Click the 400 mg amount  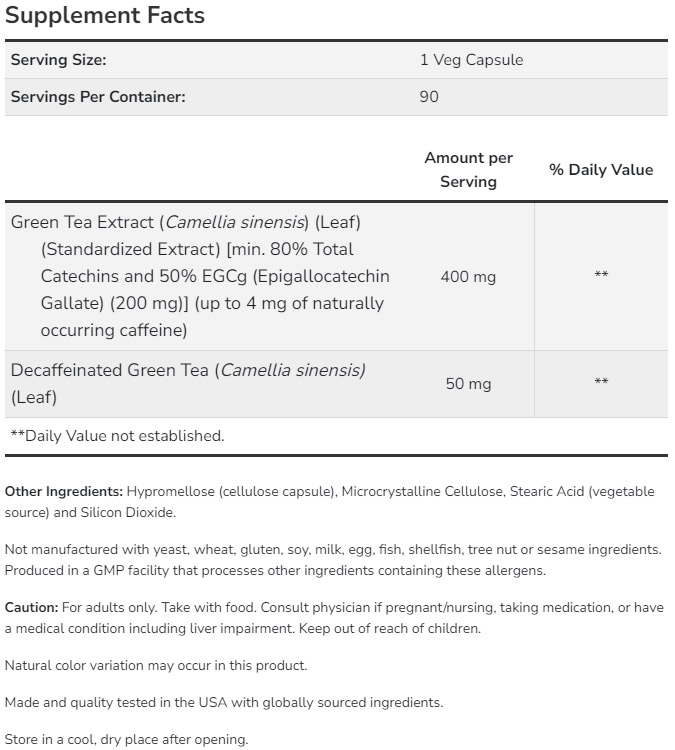[468, 277]
